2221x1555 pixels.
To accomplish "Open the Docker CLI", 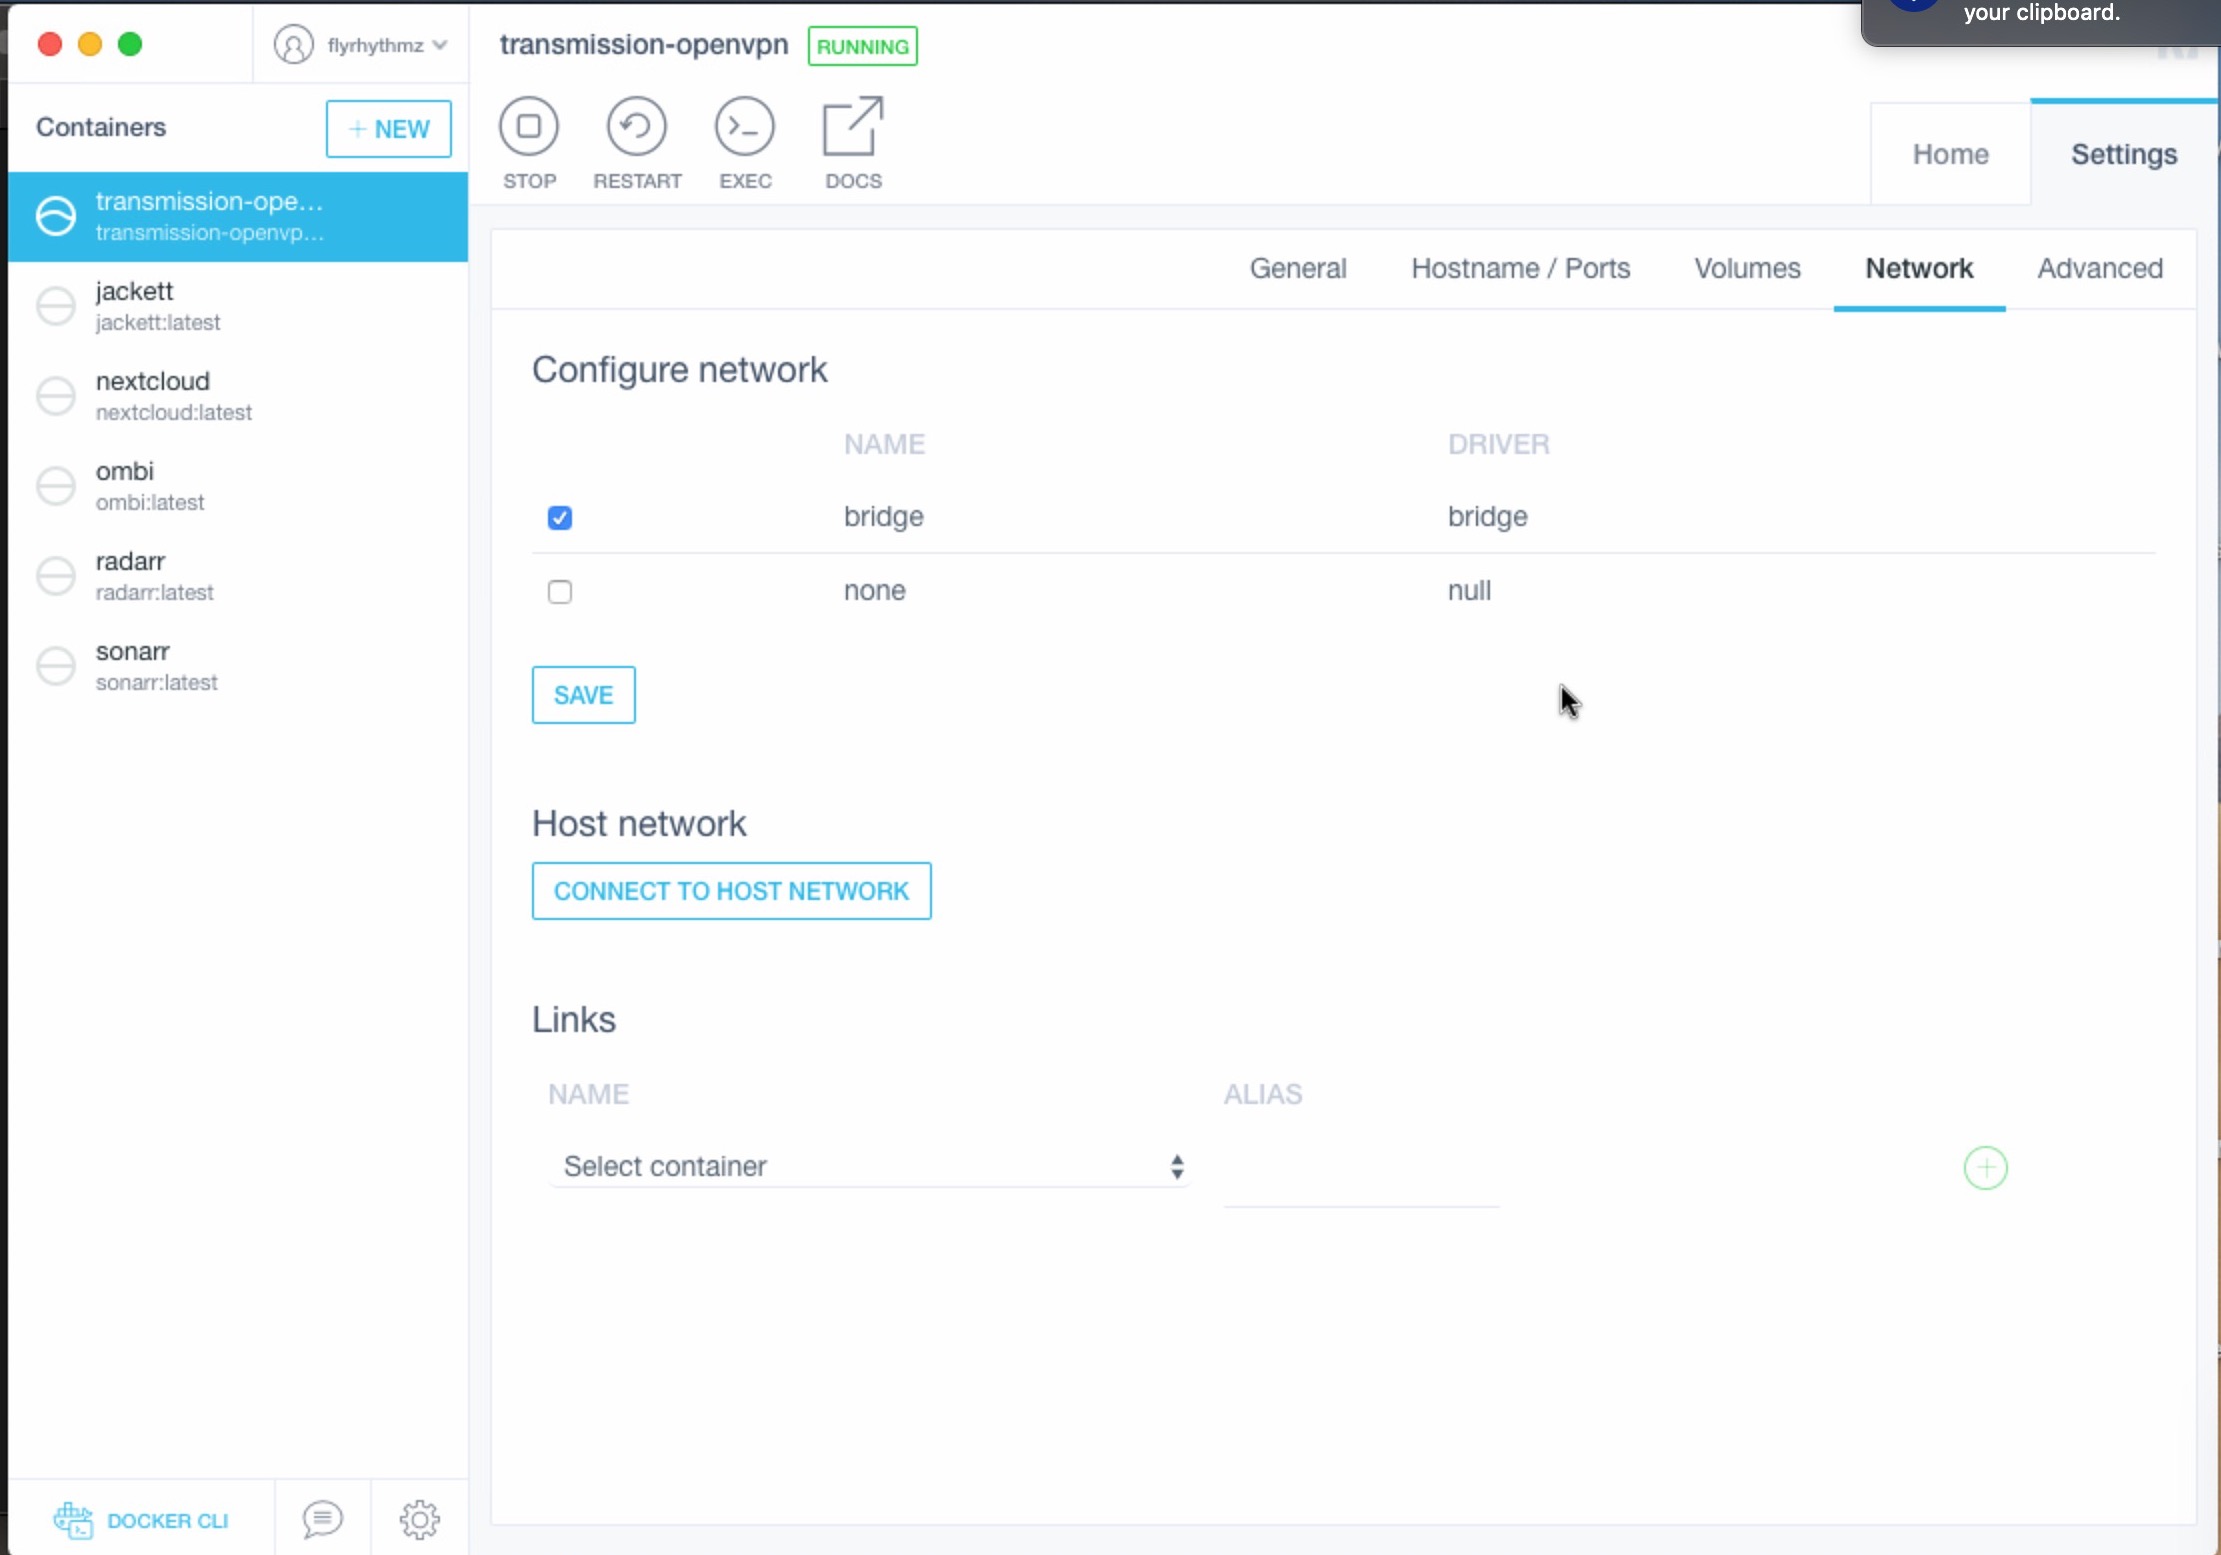I will (x=142, y=1520).
